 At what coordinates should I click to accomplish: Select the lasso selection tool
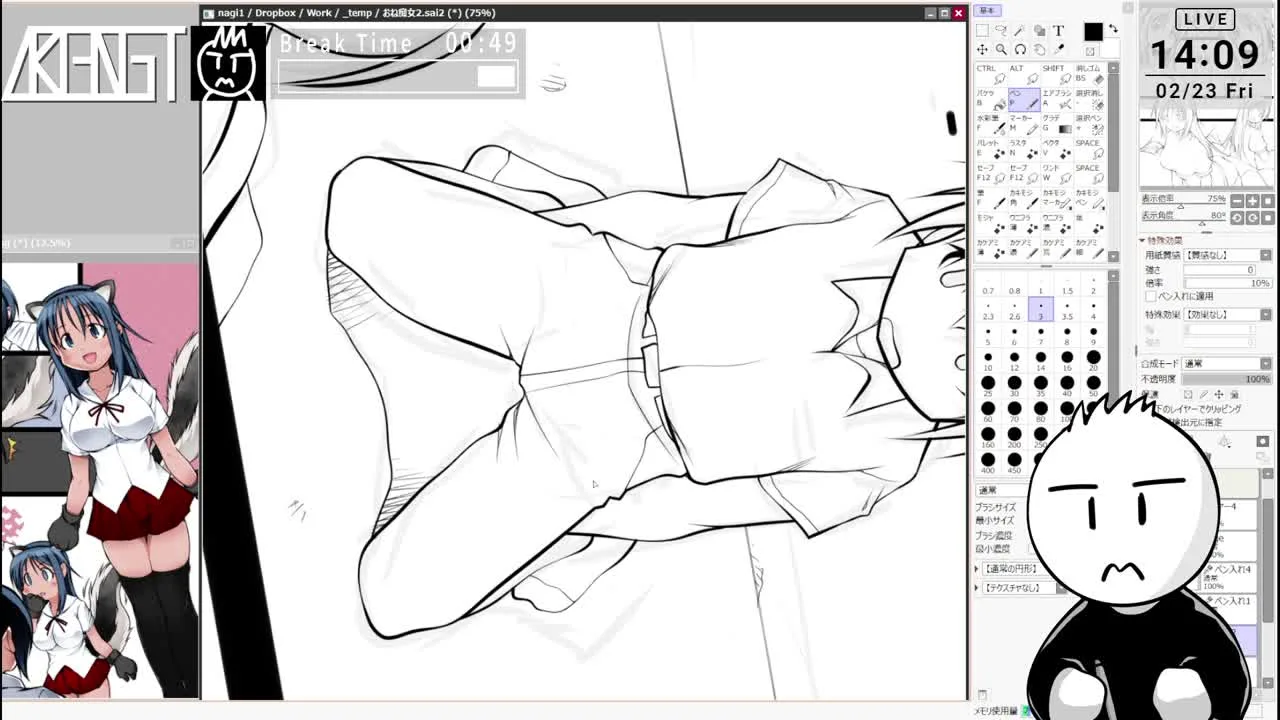[1001, 31]
